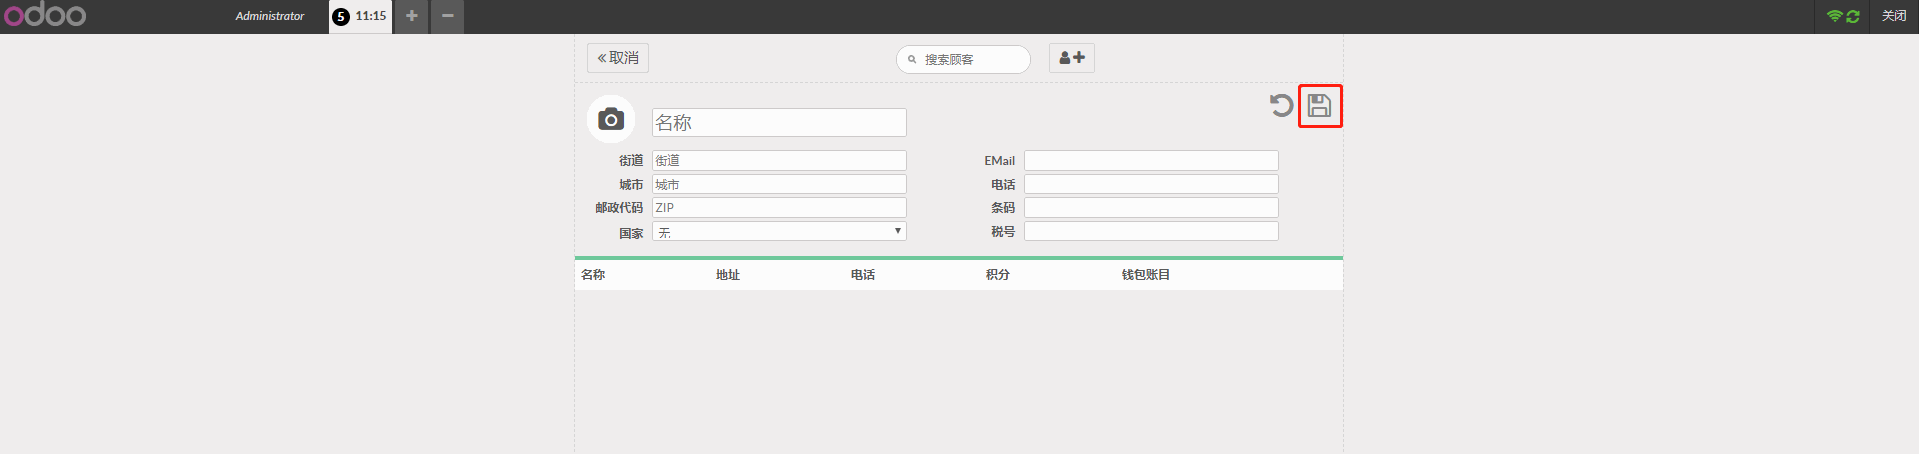Click the Administrator user name
Viewport: 1919px width, 454px height.
269,16
